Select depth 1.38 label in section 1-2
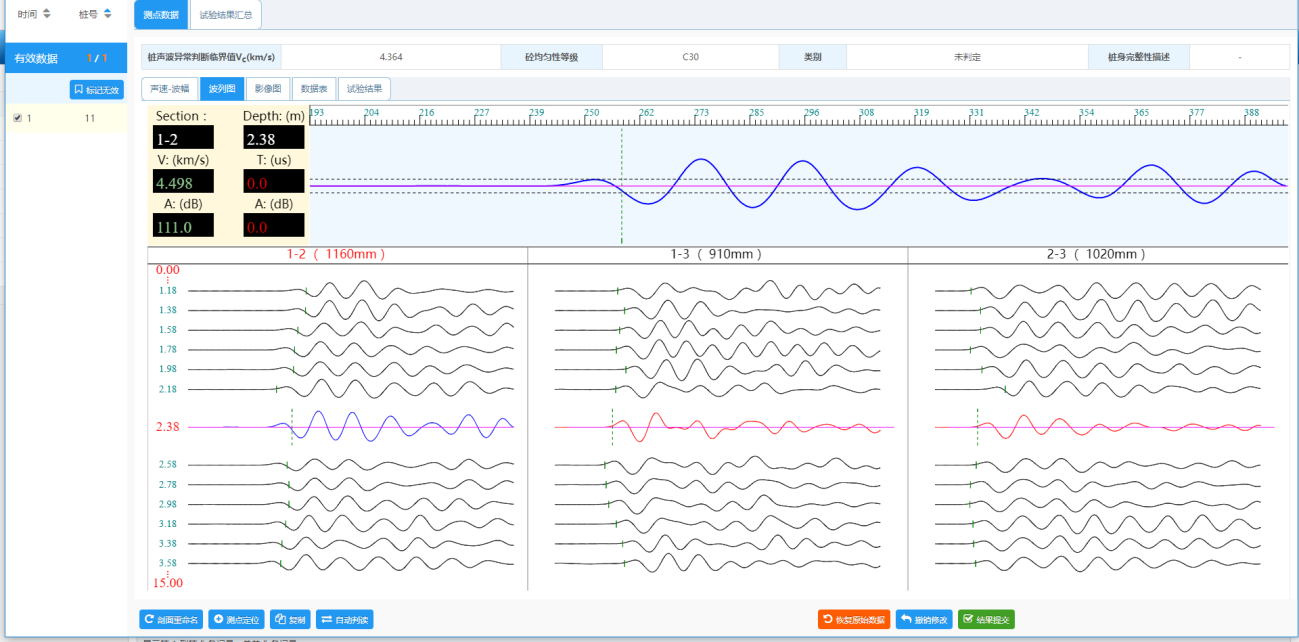This screenshot has width=1299, height=642. click(167, 310)
